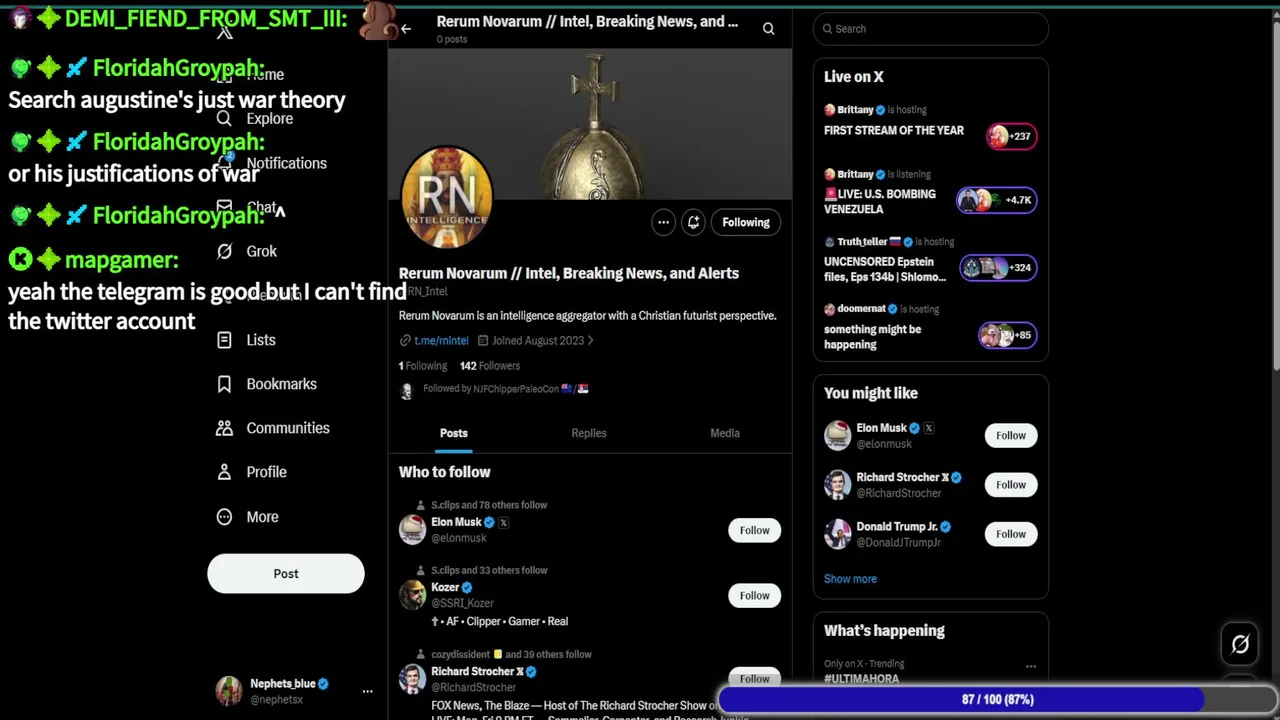
Task: Click the right-panel Search field
Action: [930, 29]
